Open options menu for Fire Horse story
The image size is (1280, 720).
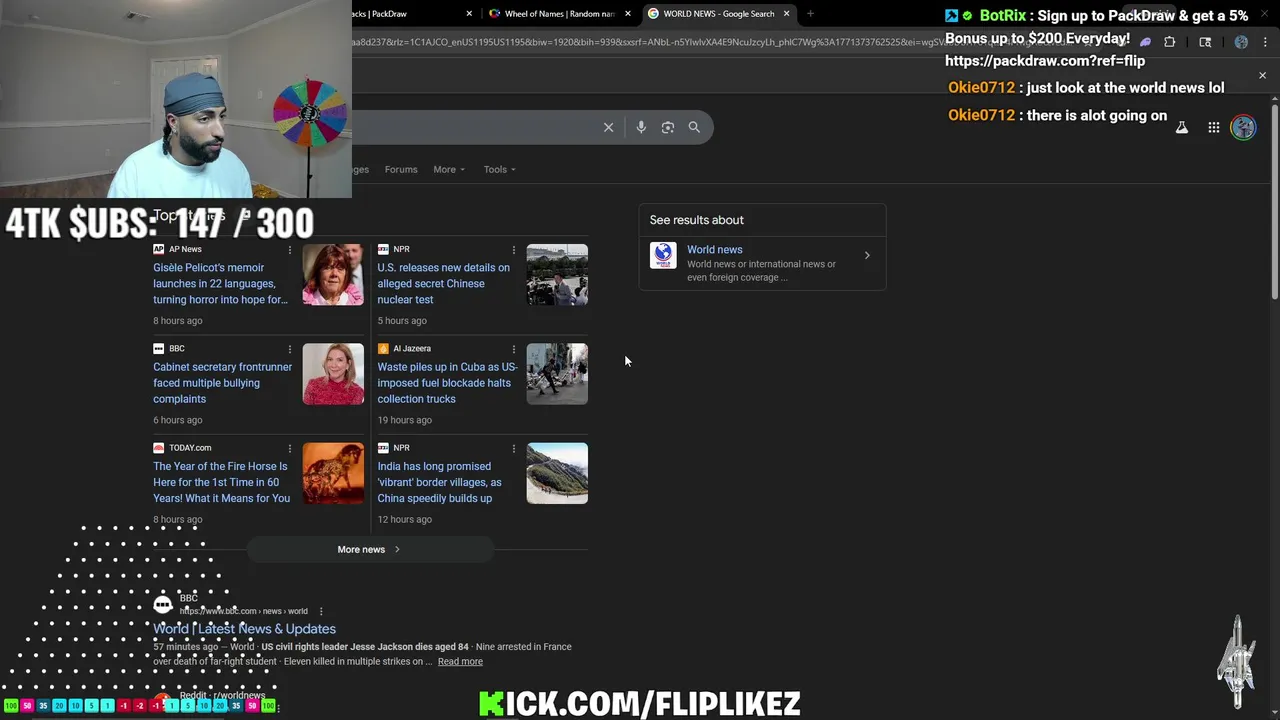[x=290, y=448]
